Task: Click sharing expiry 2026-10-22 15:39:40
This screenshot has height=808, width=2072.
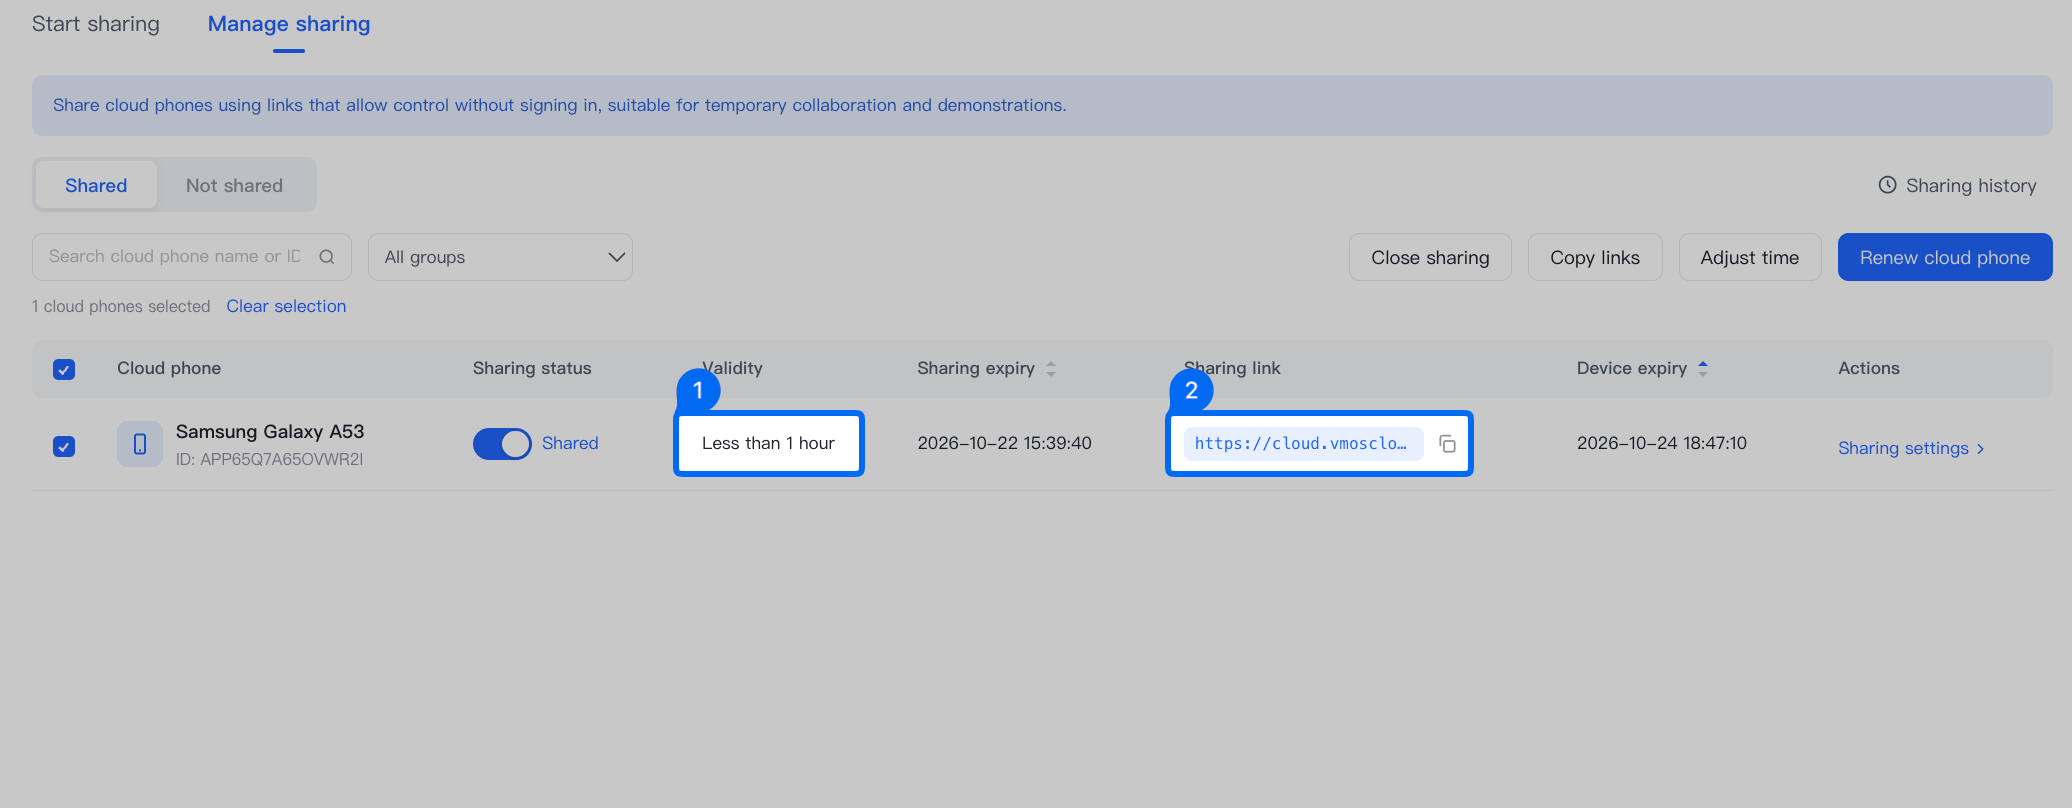Action: pos(1004,443)
